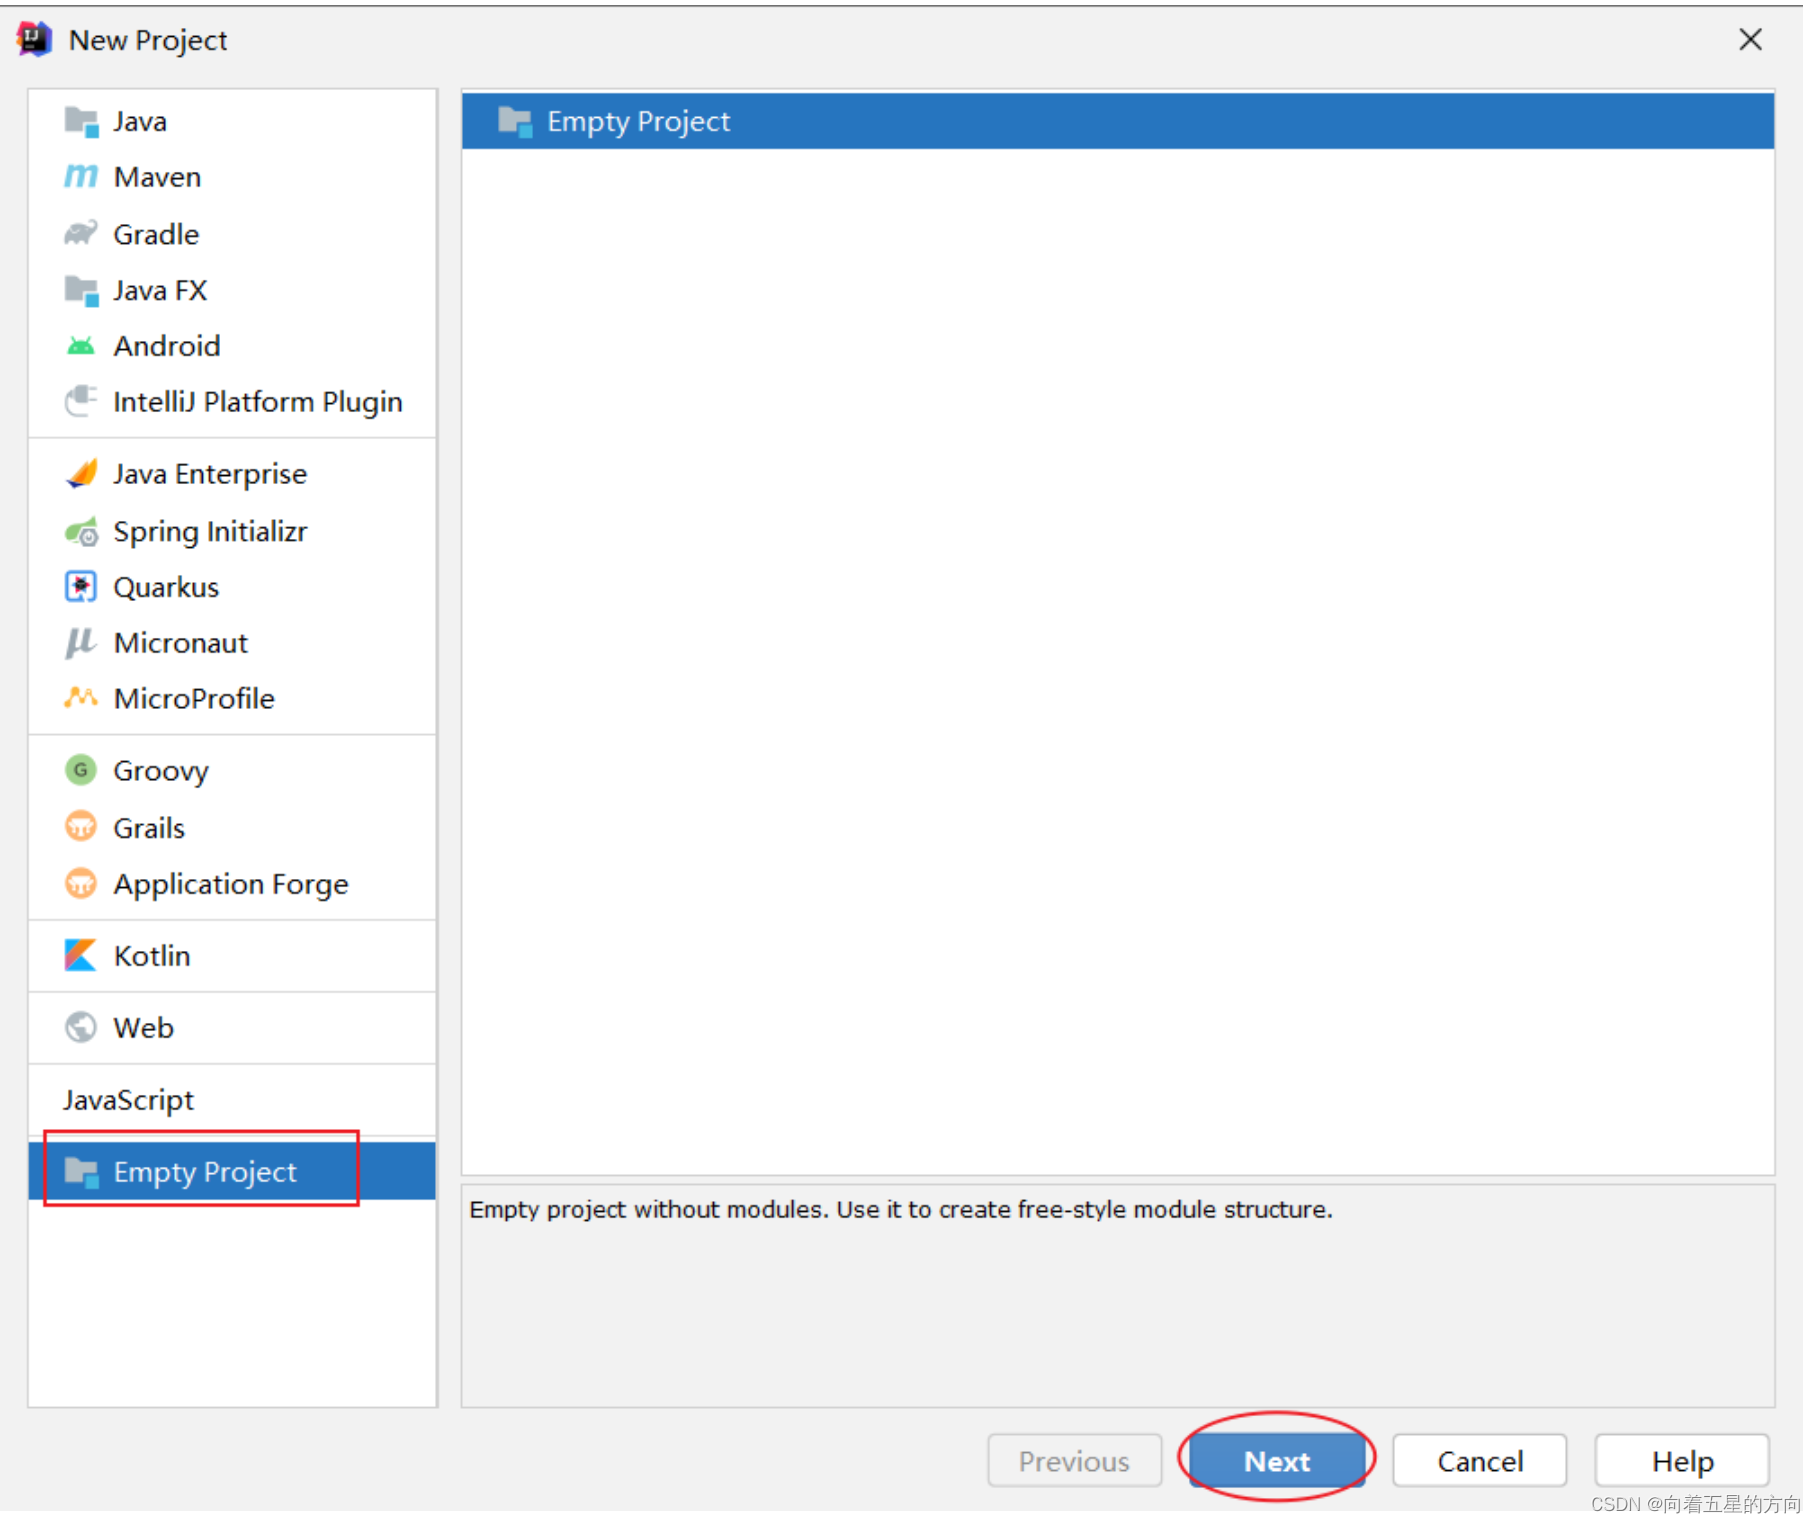This screenshot has height=1523, width=1815.
Task: Choose the MicroProfile icon
Action: [81, 698]
